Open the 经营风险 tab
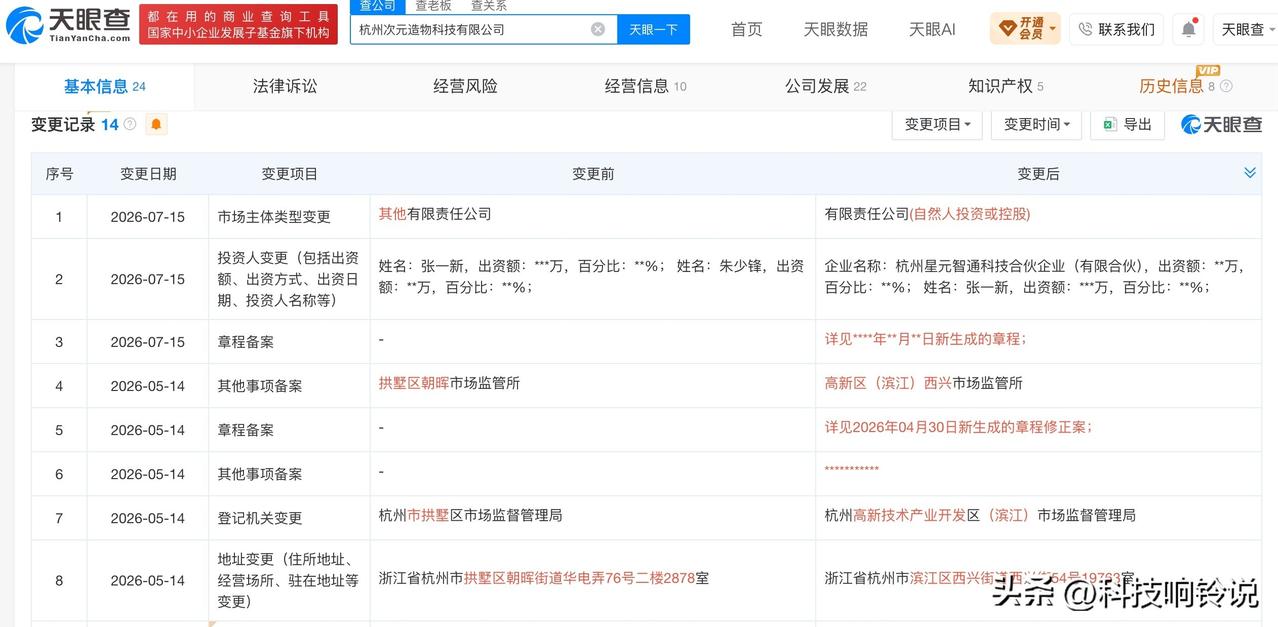 pos(465,87)
